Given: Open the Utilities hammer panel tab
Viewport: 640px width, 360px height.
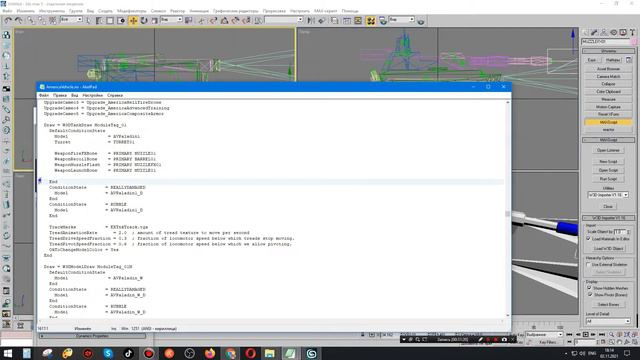Looking at the screenshot, I should coord(632,32).
